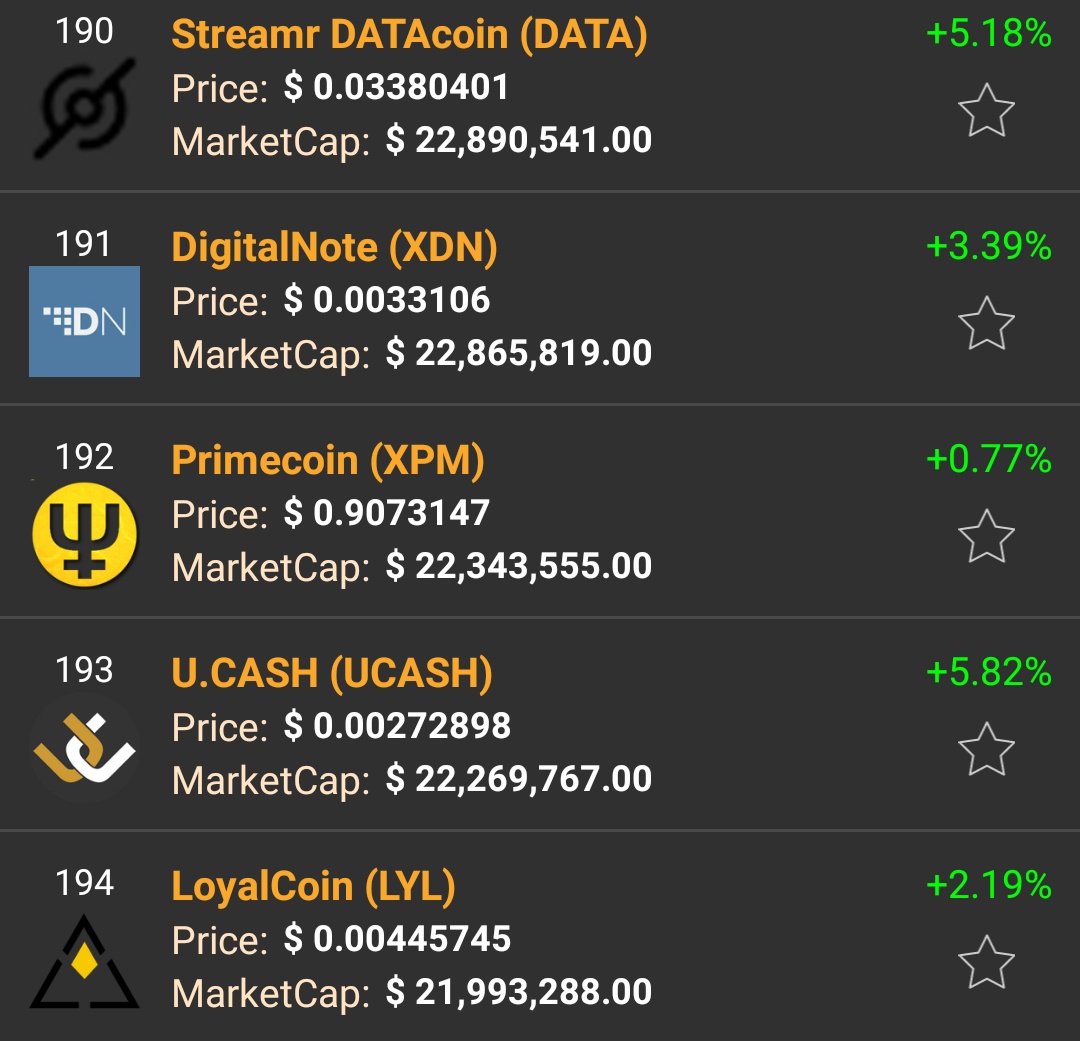Tap the U.CASH logo icon
Image resolution: width=1080 pixels, height=1041 pixels.
pos(84,748)
